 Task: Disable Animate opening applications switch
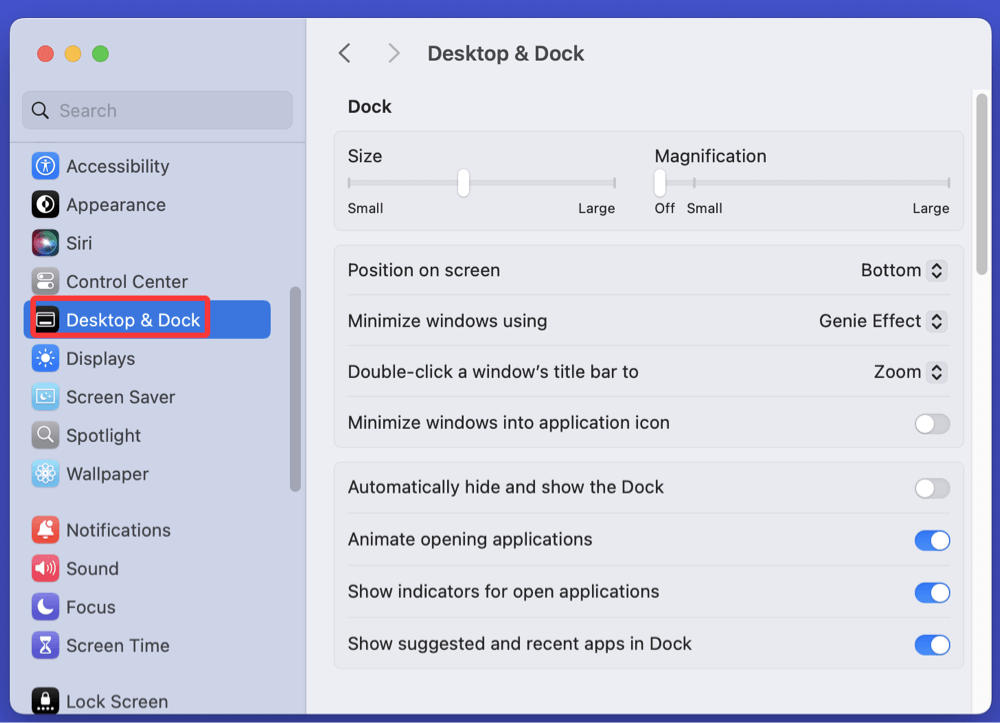click(x=931, y=540)
